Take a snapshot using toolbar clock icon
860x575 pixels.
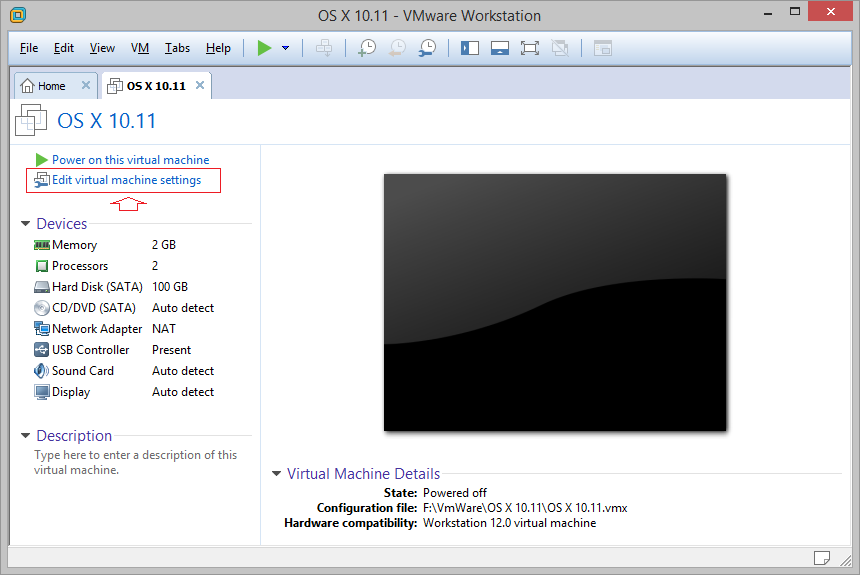(x=367, y=48)
